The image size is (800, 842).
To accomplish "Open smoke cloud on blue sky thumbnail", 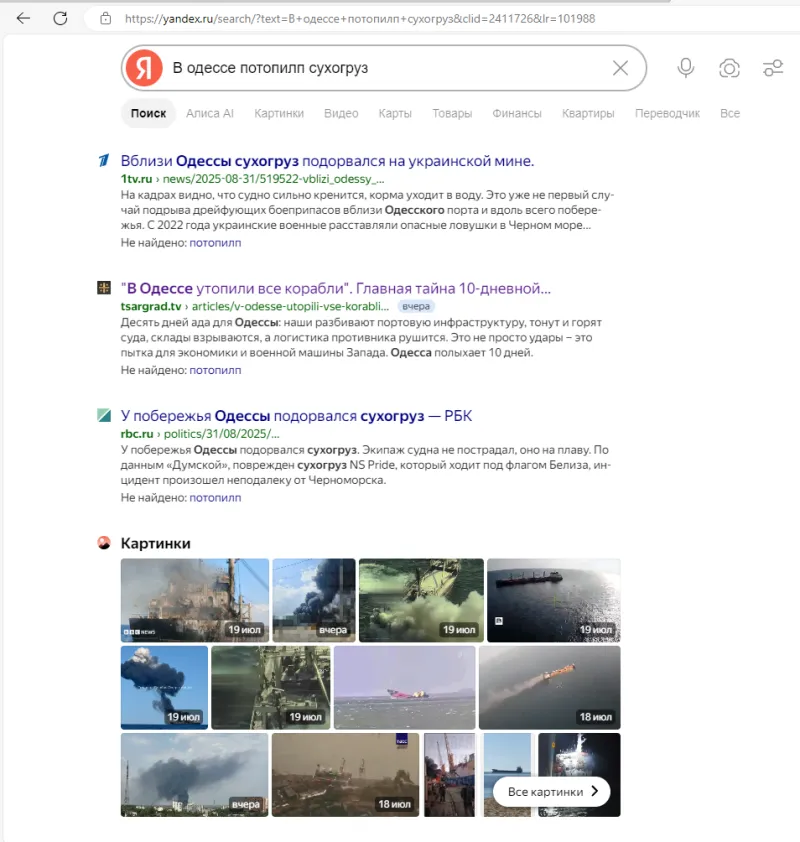I will [x=164, y=687].
